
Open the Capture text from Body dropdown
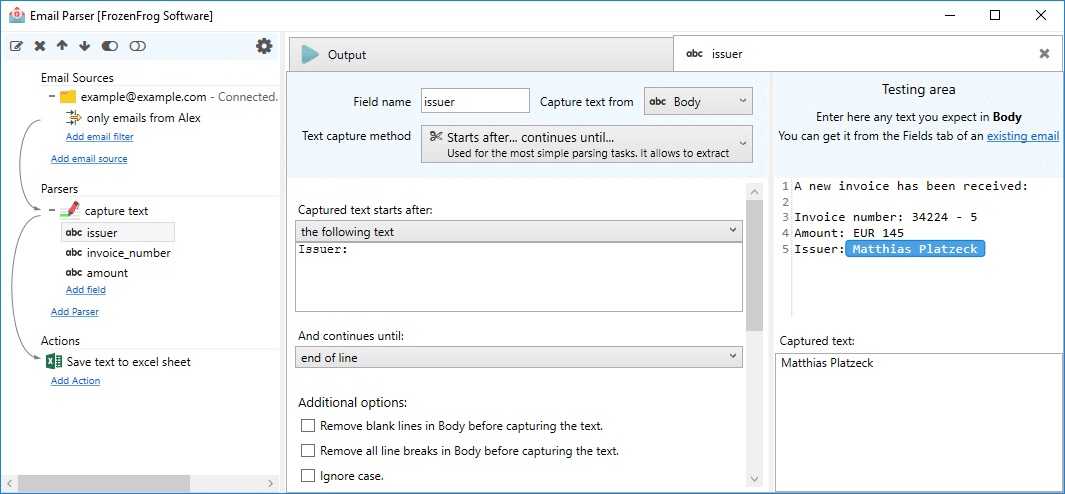[698, 102]
